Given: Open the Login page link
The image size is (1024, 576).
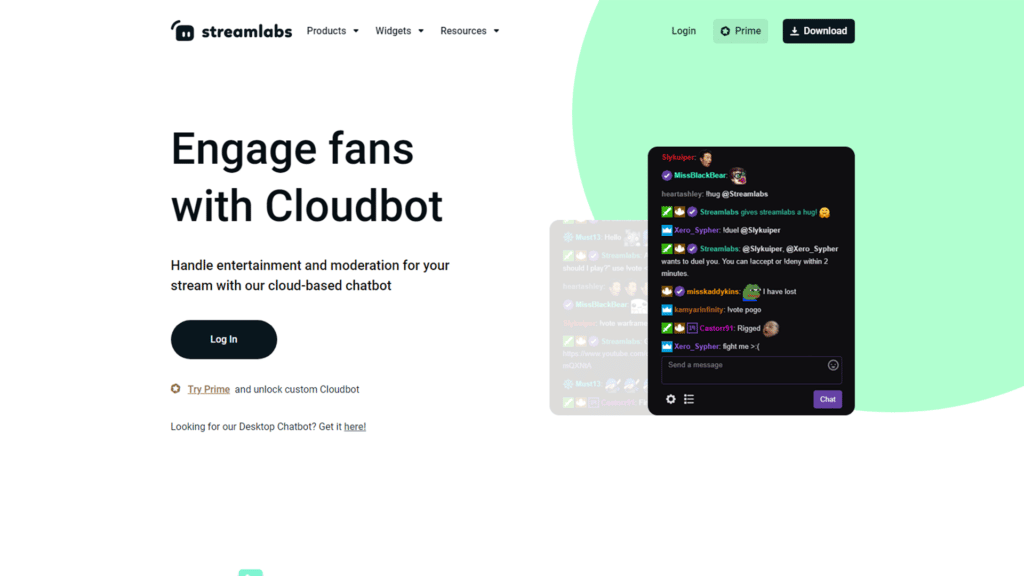Looking at the screenshot, I should pos(683,31).
